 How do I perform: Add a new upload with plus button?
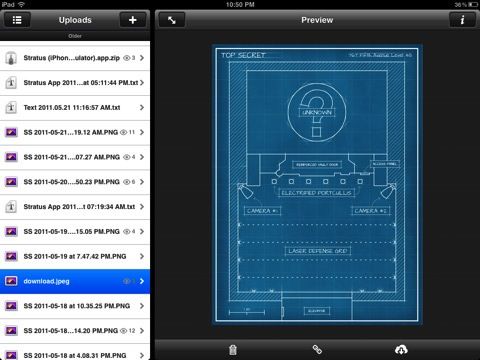(x=133, y=20)
